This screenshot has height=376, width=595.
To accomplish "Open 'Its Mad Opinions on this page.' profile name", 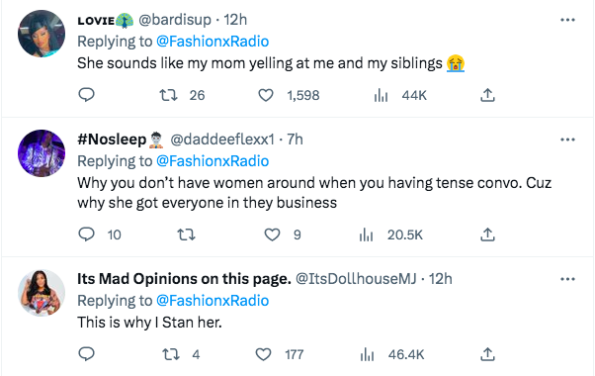I will pyautogui.click(x=184, y=279).
